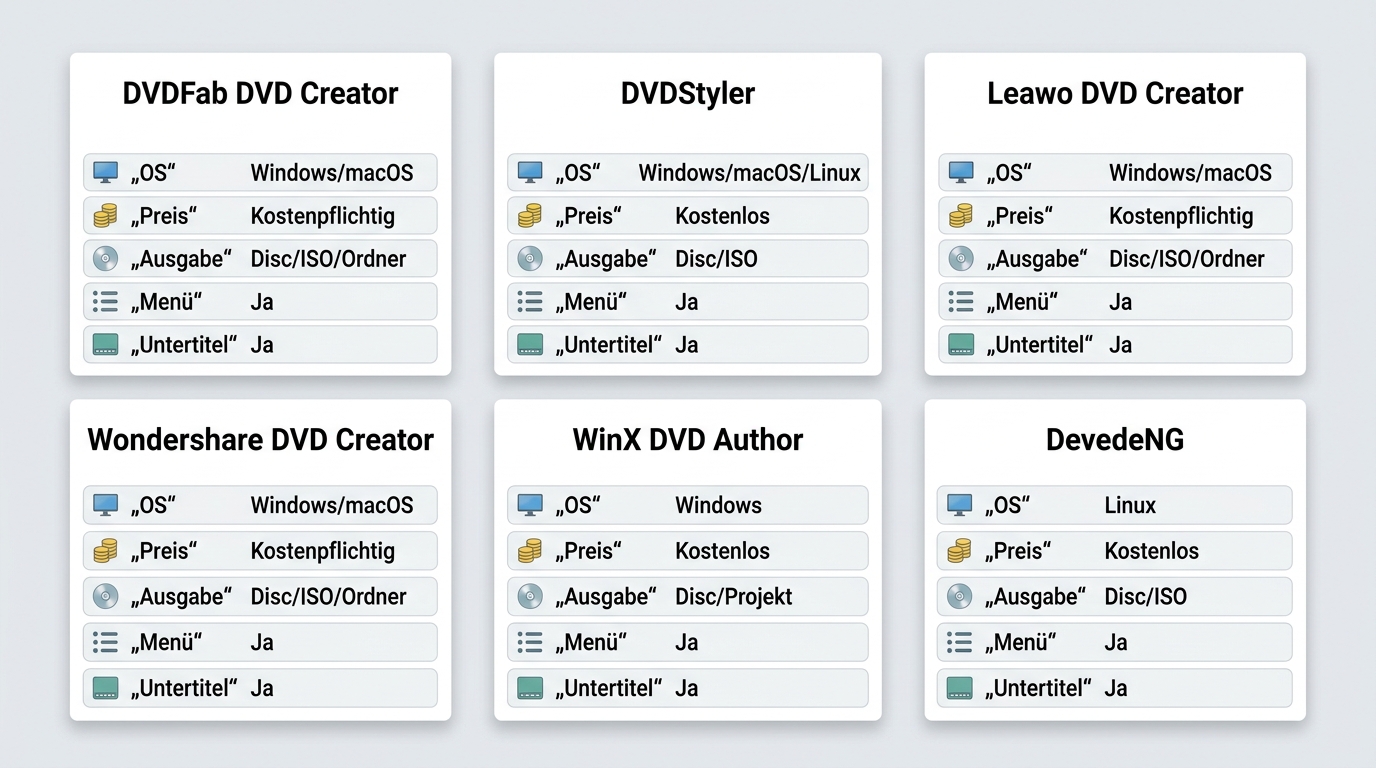1376x768 pixels.
Task: Click the monitor icon in Wondershare DVD Creator card
Action: click(105, 505)
